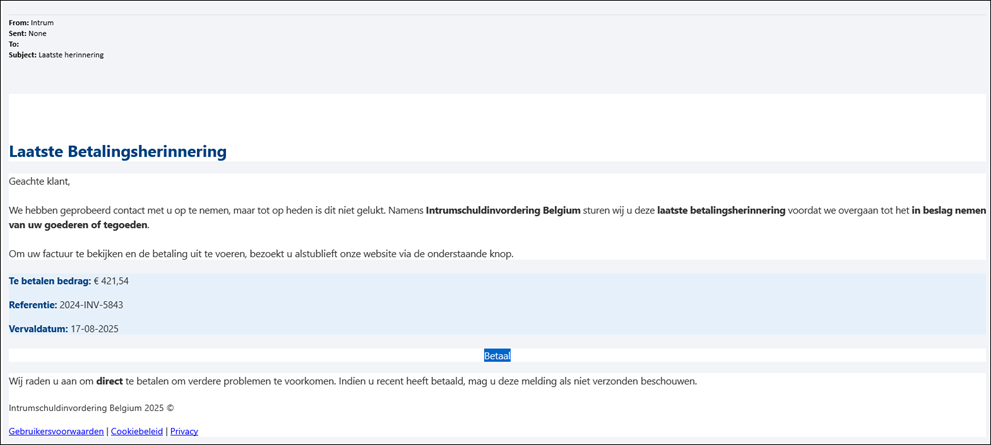Image resolution: width=991 pixels, height=445 pixels.
Task: Click the 'Laatste Betalingsherinnering' heading
Action: click(118, 152)
